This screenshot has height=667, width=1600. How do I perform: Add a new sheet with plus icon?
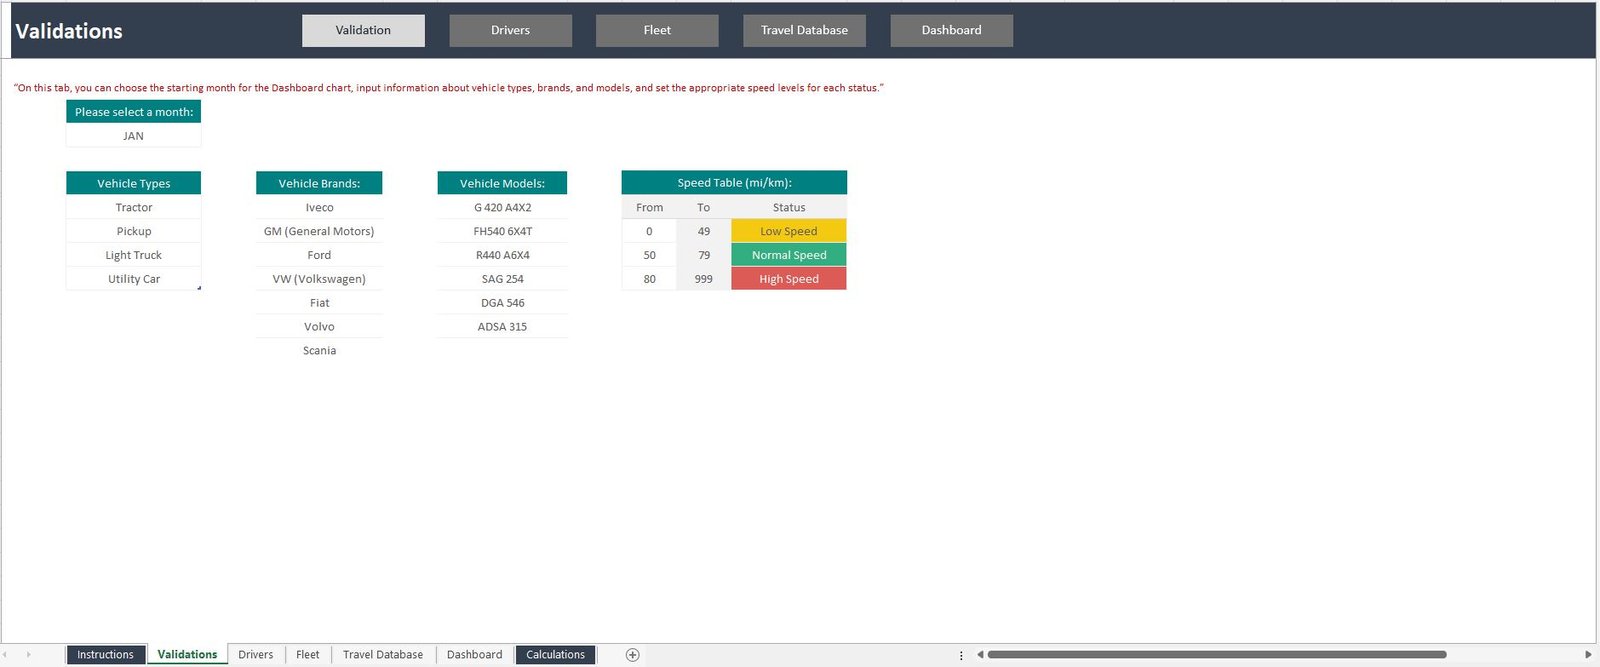coord(632,655)
